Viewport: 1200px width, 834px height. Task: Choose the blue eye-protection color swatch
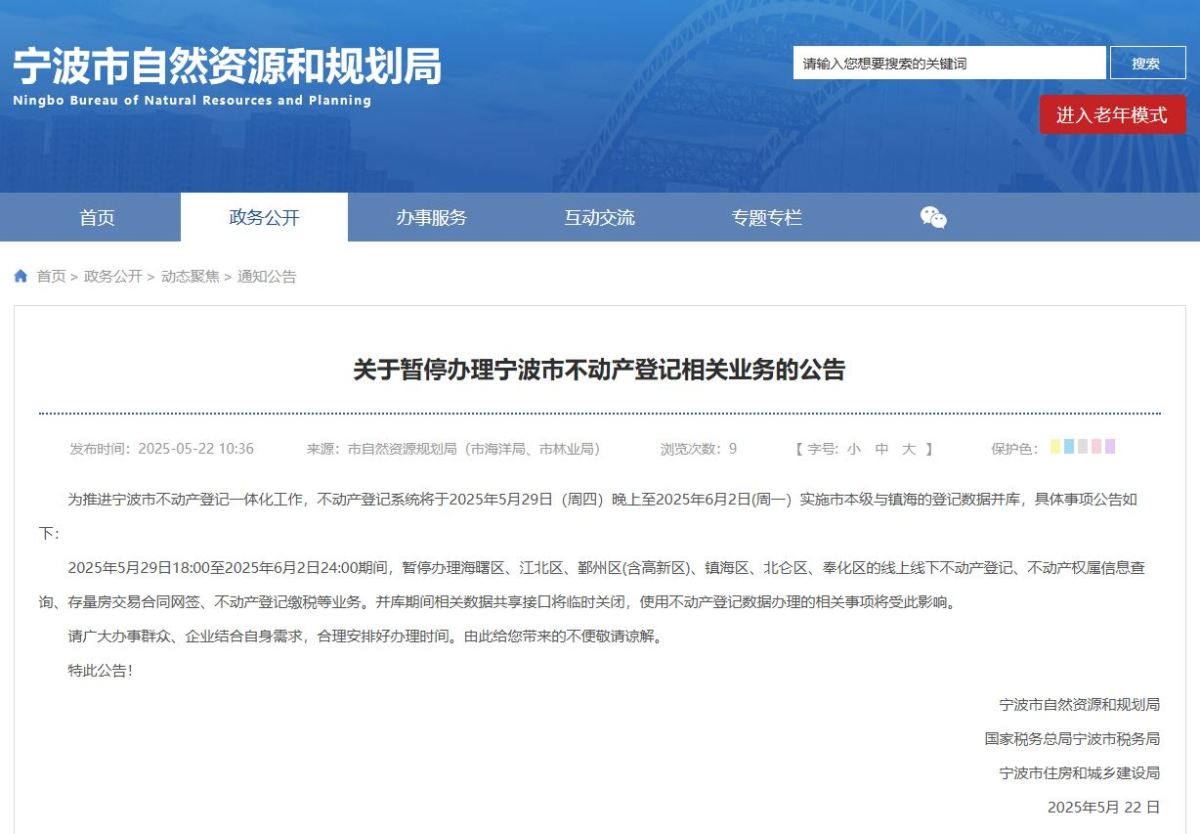1069,446
